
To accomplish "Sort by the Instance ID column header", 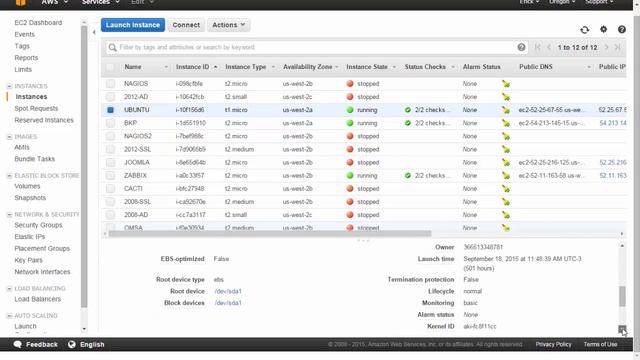I will [x=193, y=67].
